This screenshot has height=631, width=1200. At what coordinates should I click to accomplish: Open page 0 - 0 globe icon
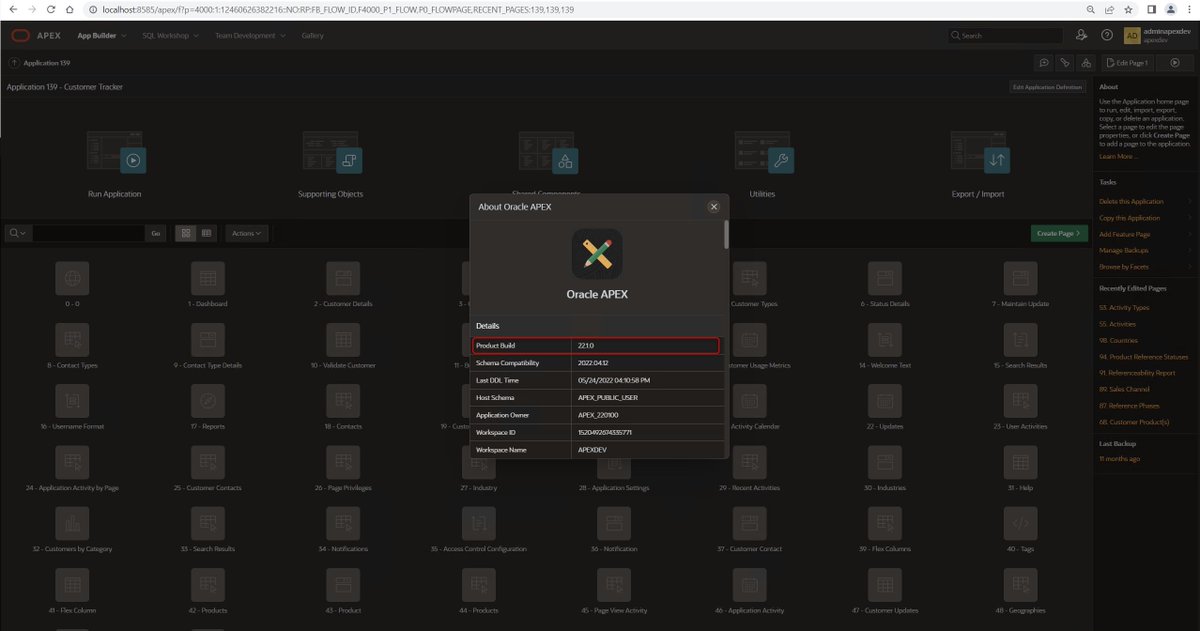coord(72,278)
